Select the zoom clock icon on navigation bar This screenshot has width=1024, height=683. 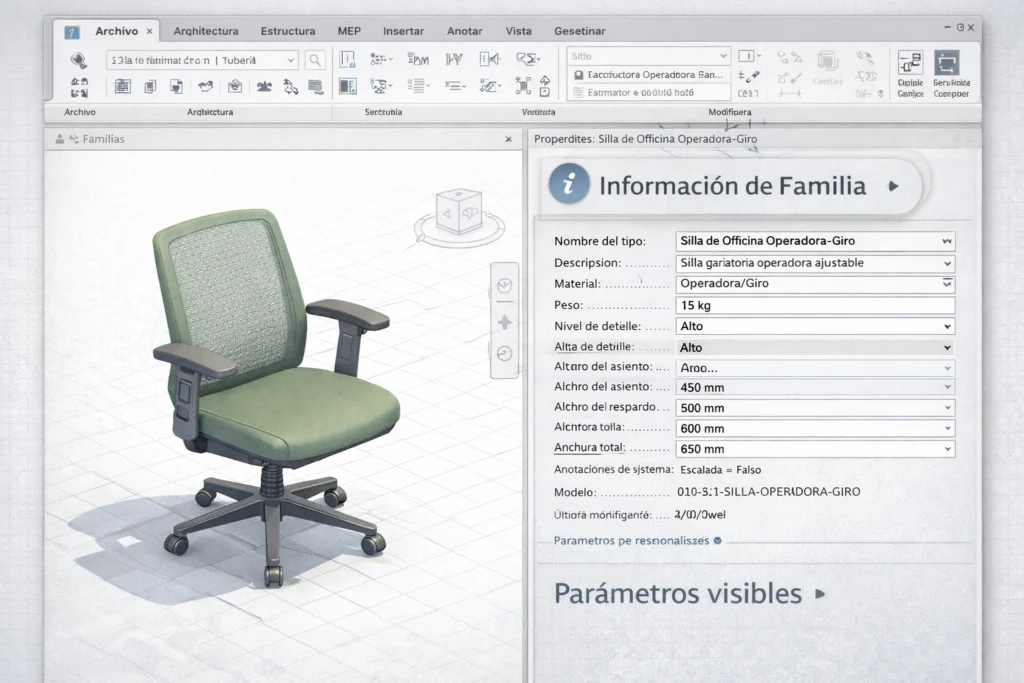tap(505, 286)
